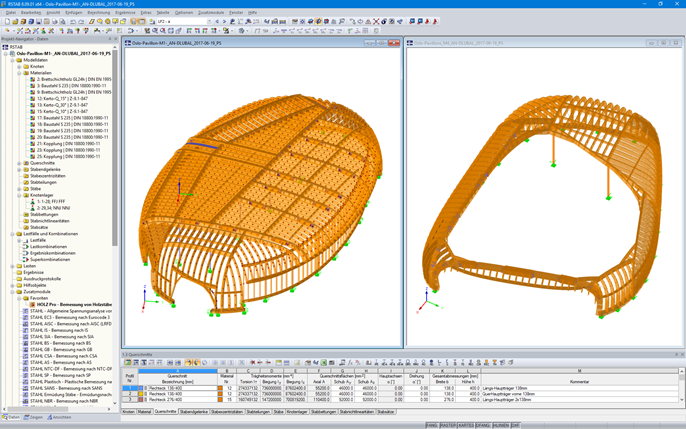Click yellow color swatch of profile row 2
The image size is (686, 429).
pyautogui.click(x=141, y=394)
